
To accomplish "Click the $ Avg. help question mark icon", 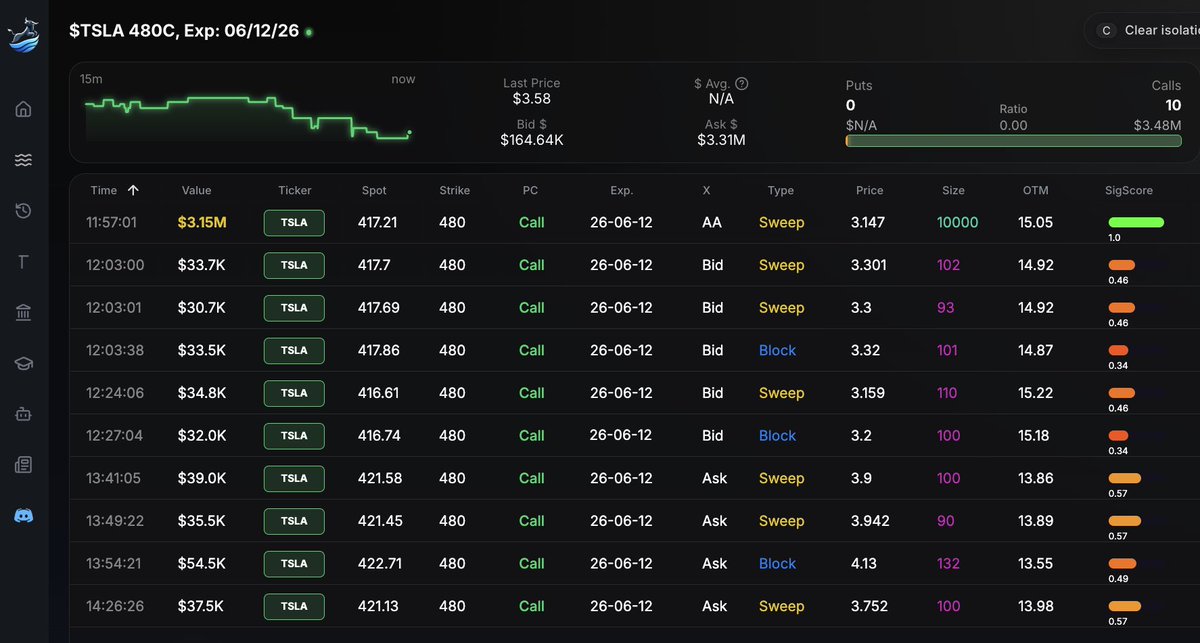I will (742, 84).
